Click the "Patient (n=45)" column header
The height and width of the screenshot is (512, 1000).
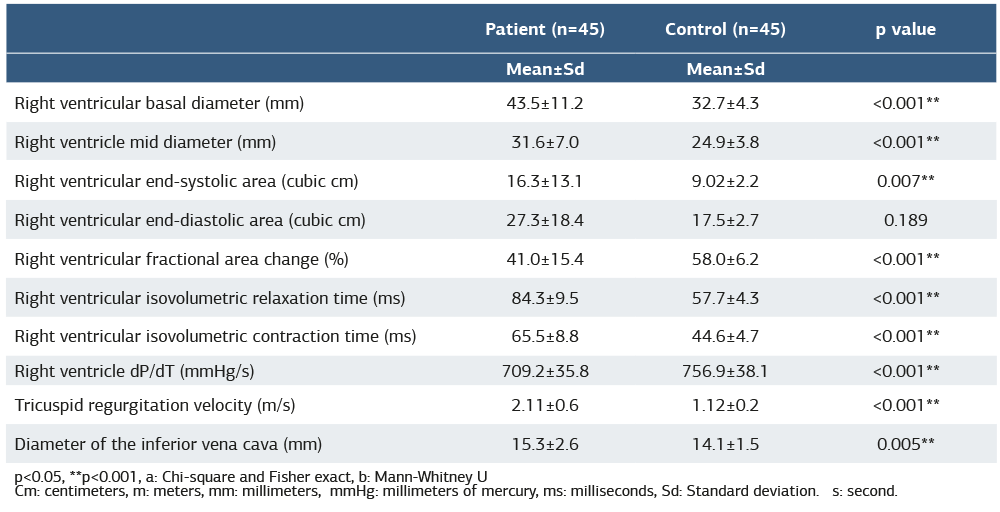pyautogui.click(x=545, y=29)
